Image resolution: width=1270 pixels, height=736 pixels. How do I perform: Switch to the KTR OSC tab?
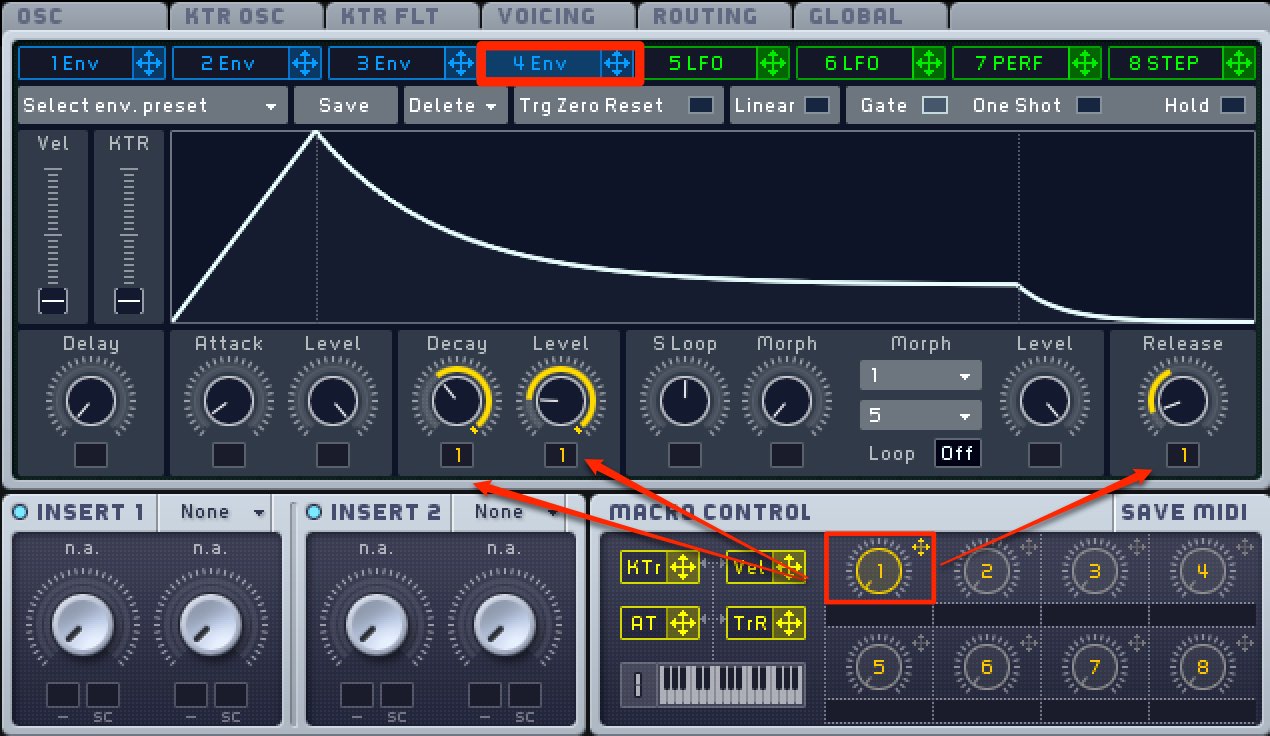[246, 16]
